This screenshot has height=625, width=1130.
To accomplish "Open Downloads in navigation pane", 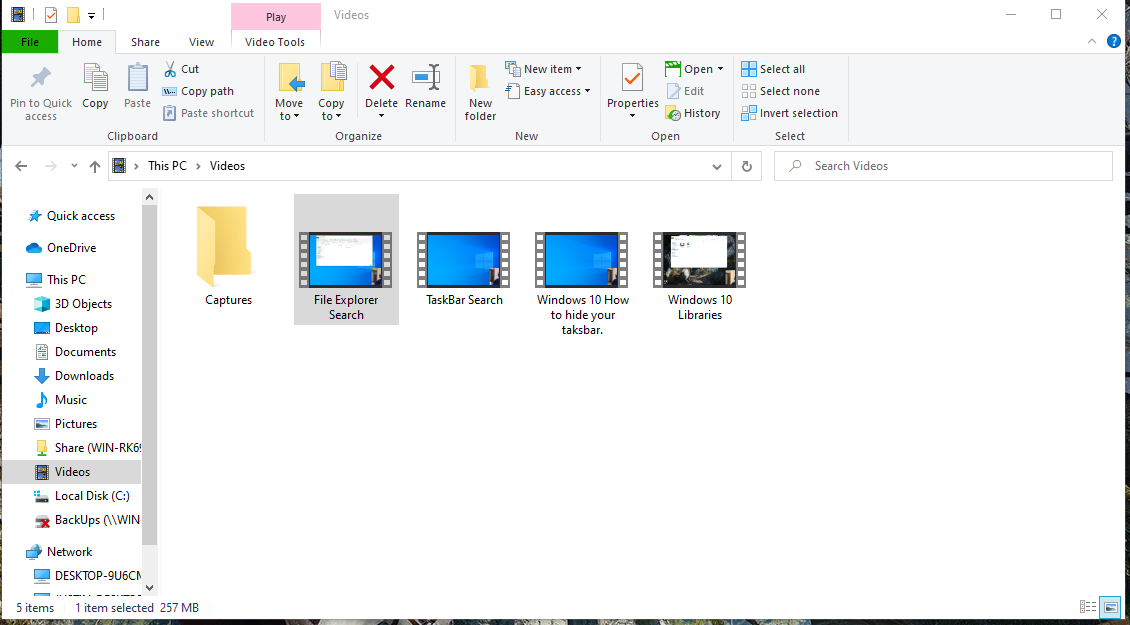I will tap(75, 376).
